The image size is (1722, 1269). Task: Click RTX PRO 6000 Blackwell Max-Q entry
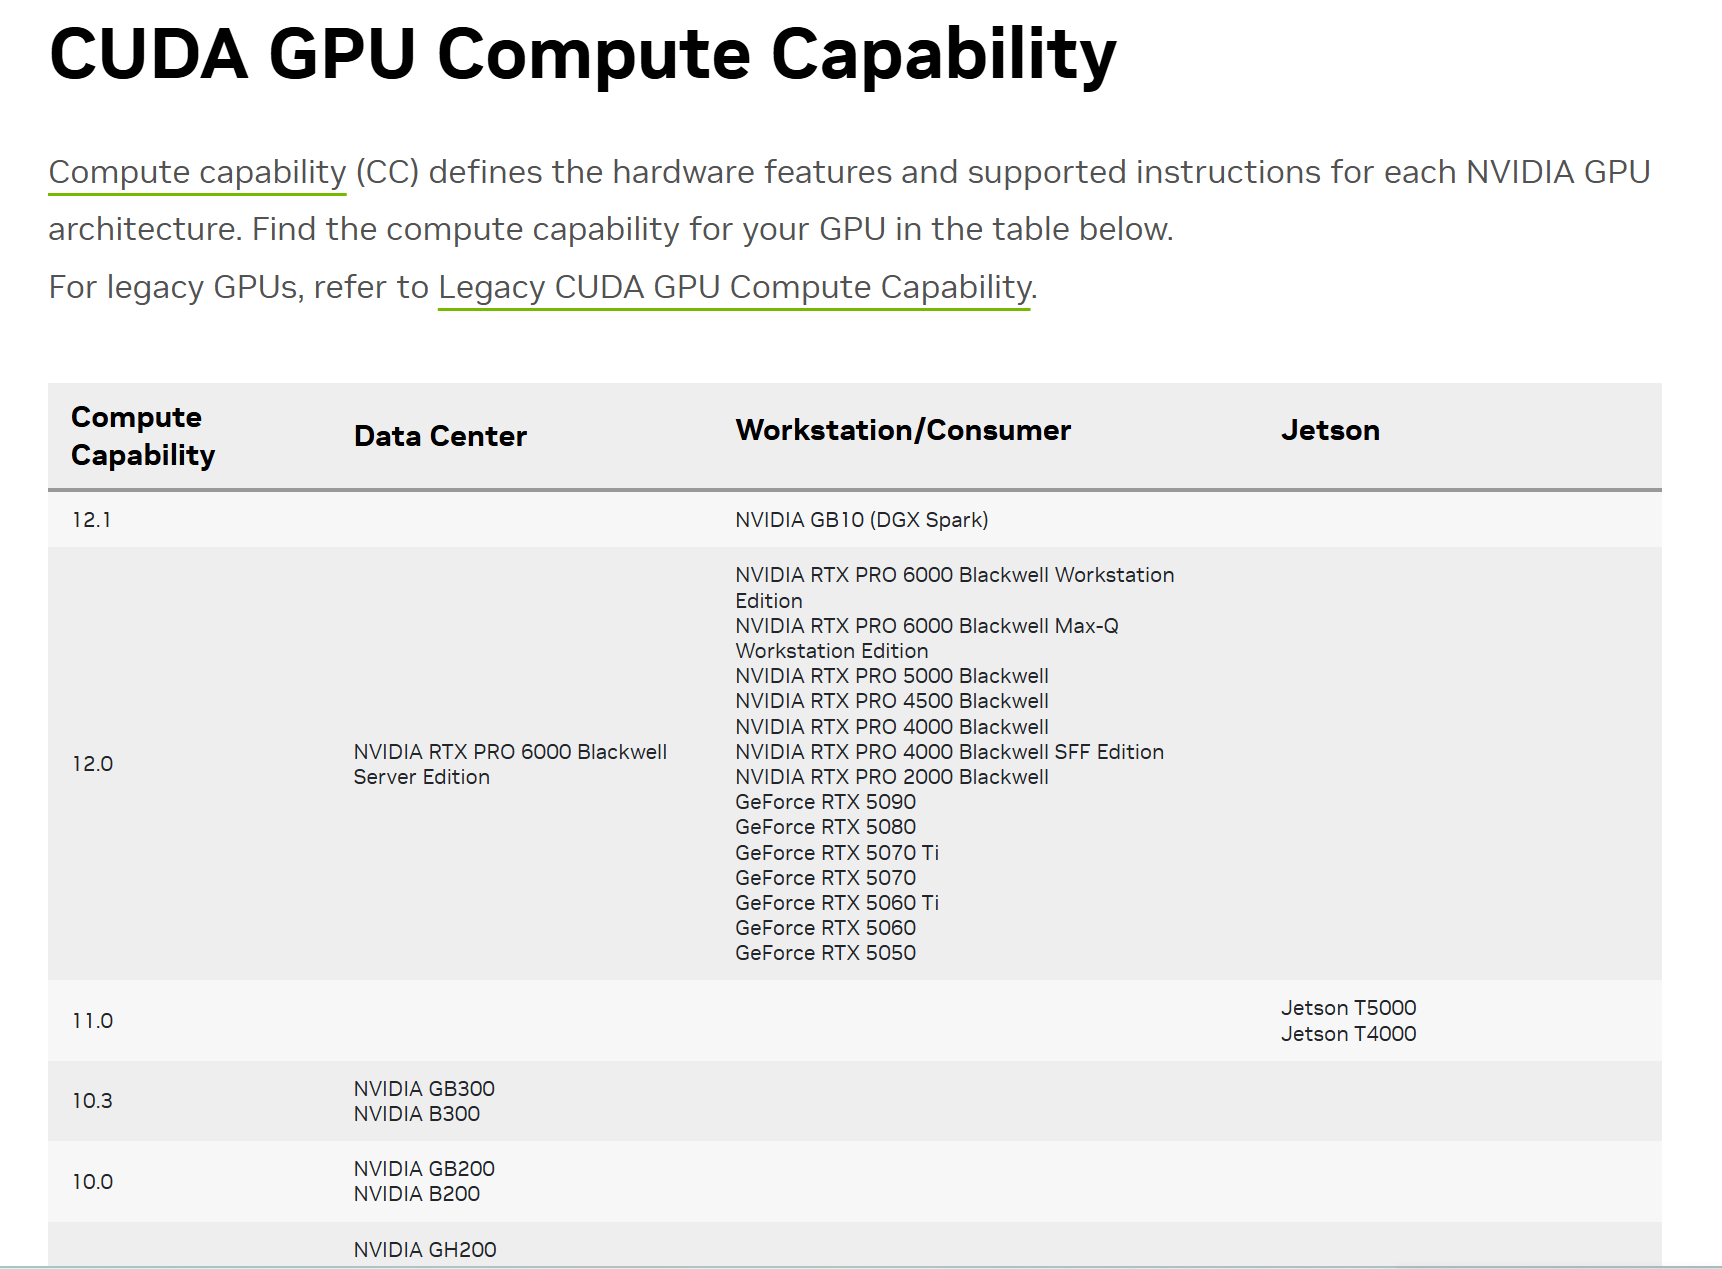(927, 638)
